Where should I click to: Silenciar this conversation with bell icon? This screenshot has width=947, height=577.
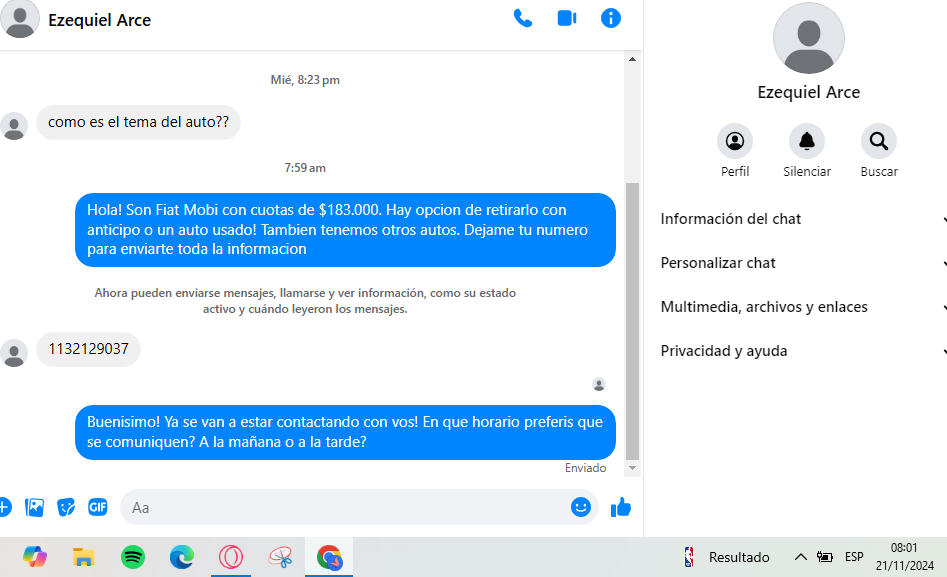807,142
